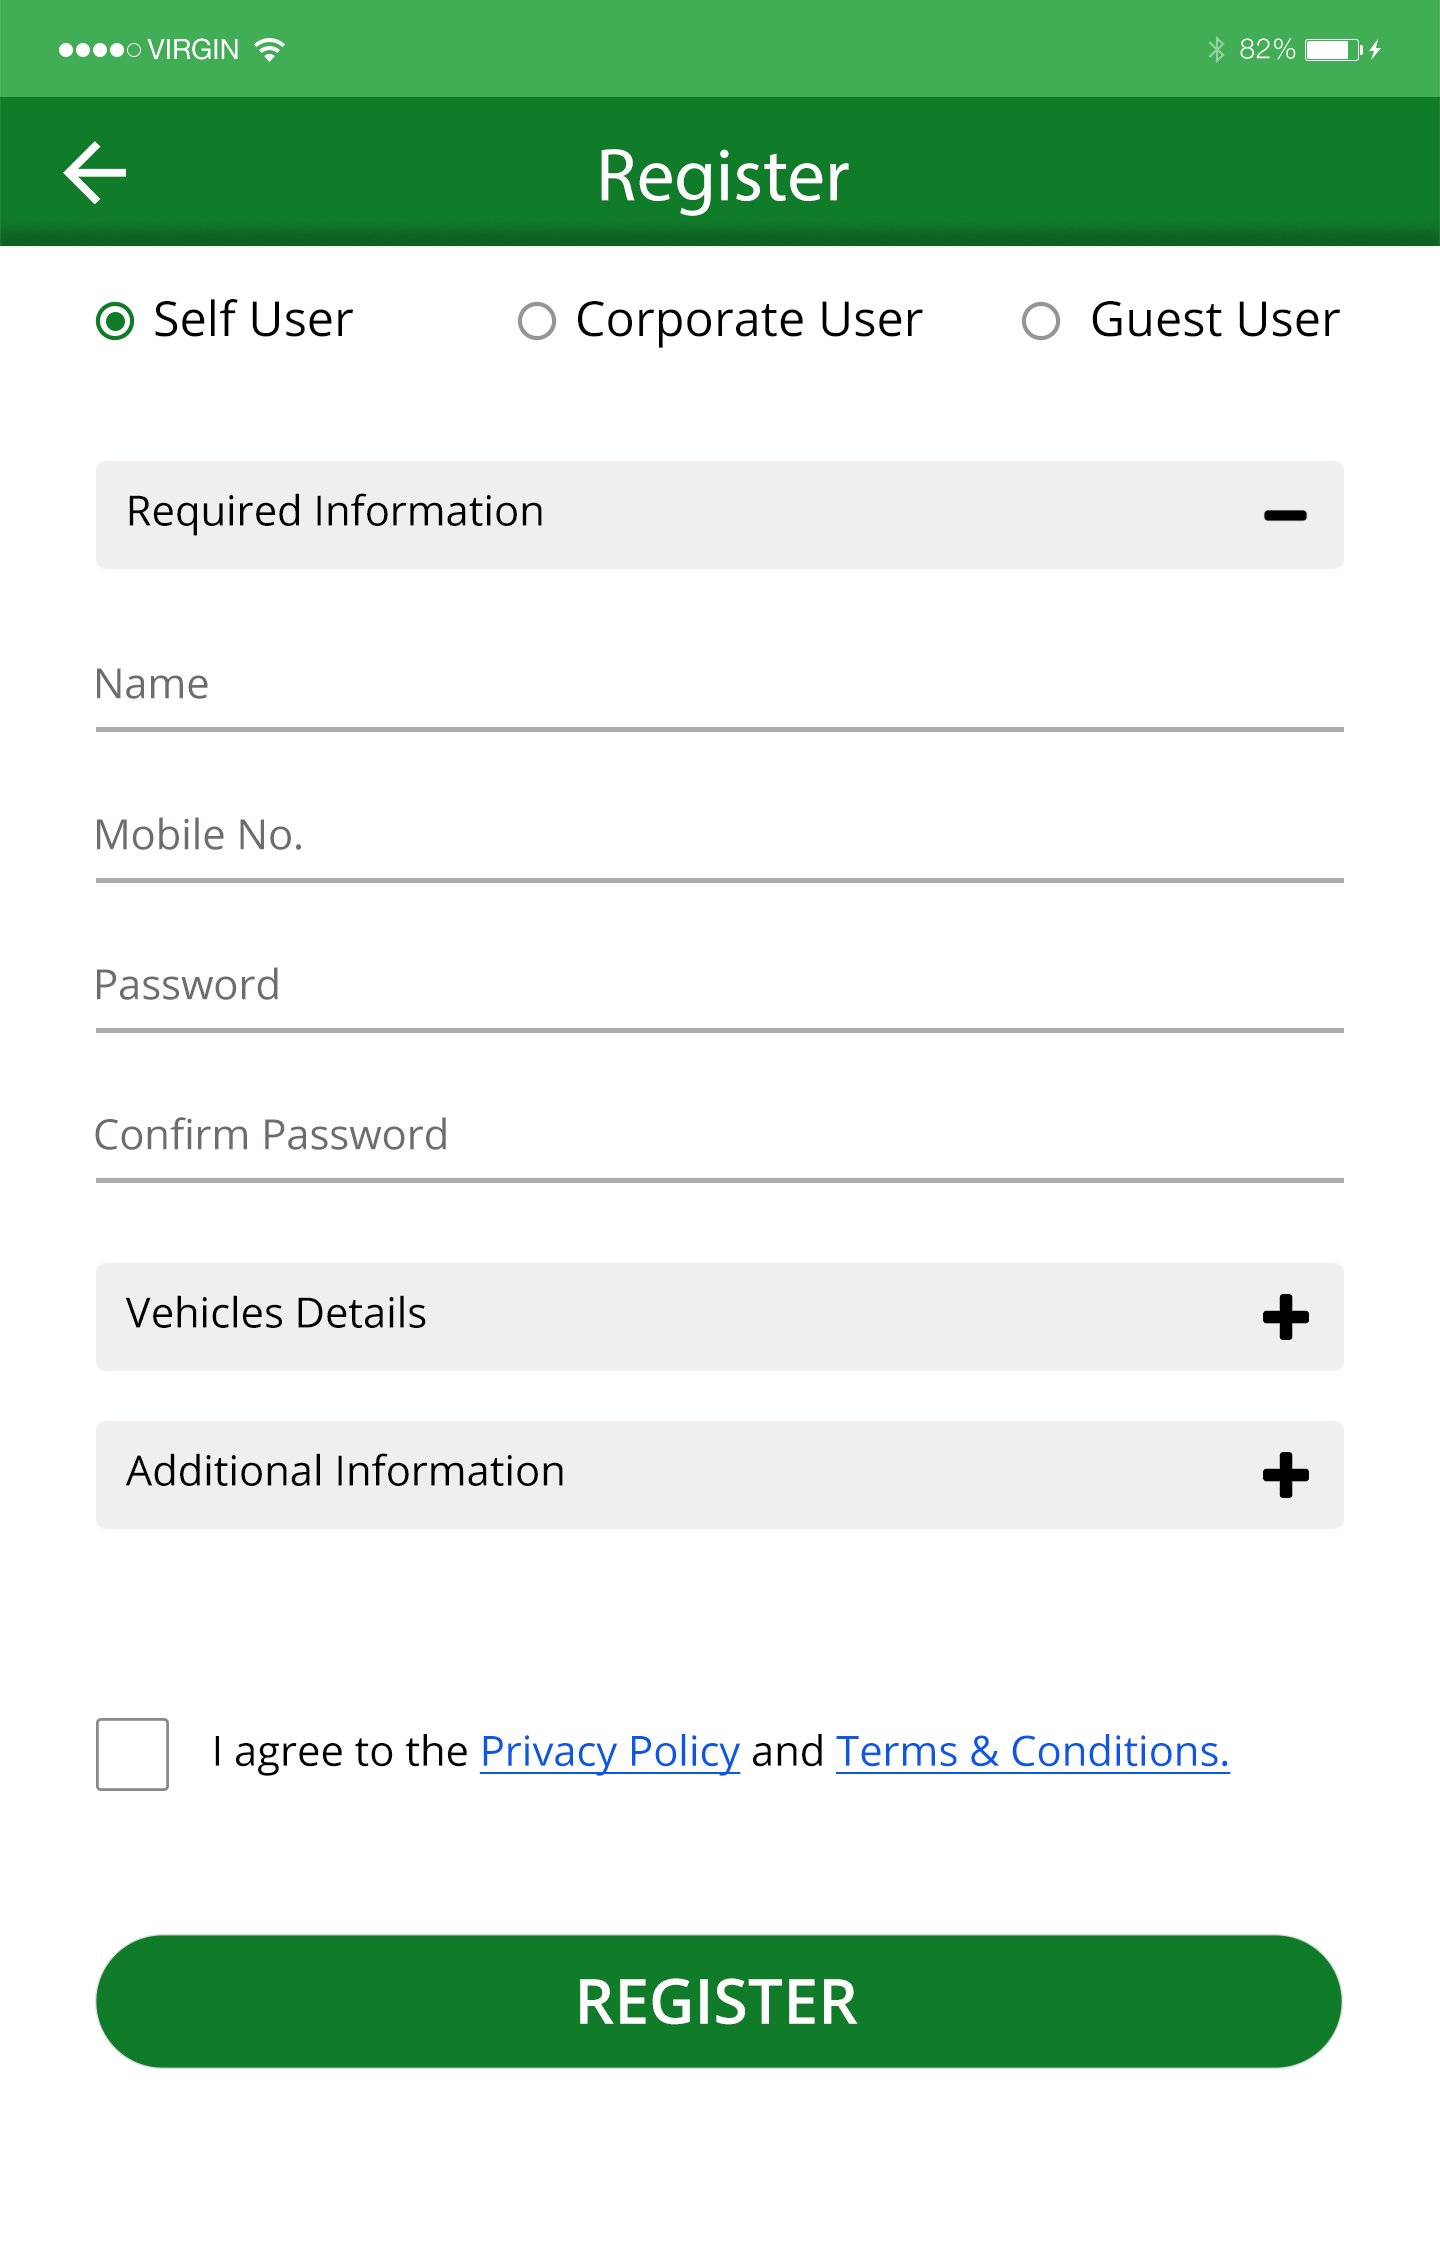The width and height of the screenshot is (1440, 2250).
Task: Tap the battery indicator icon
Action: (x=1332, y=50)
